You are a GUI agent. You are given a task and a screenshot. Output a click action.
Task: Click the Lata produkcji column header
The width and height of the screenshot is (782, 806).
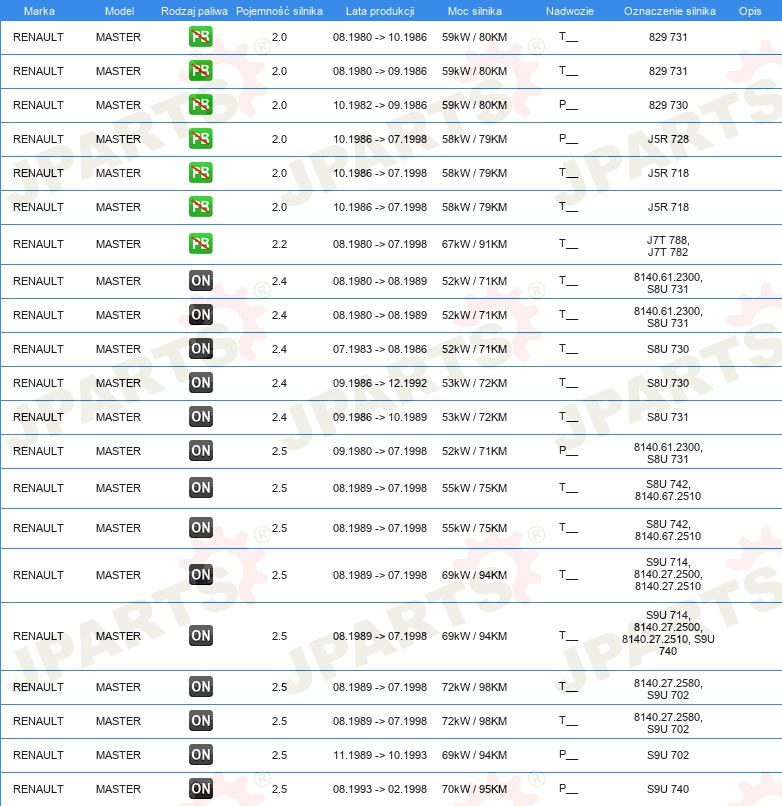tap(380, 11)
